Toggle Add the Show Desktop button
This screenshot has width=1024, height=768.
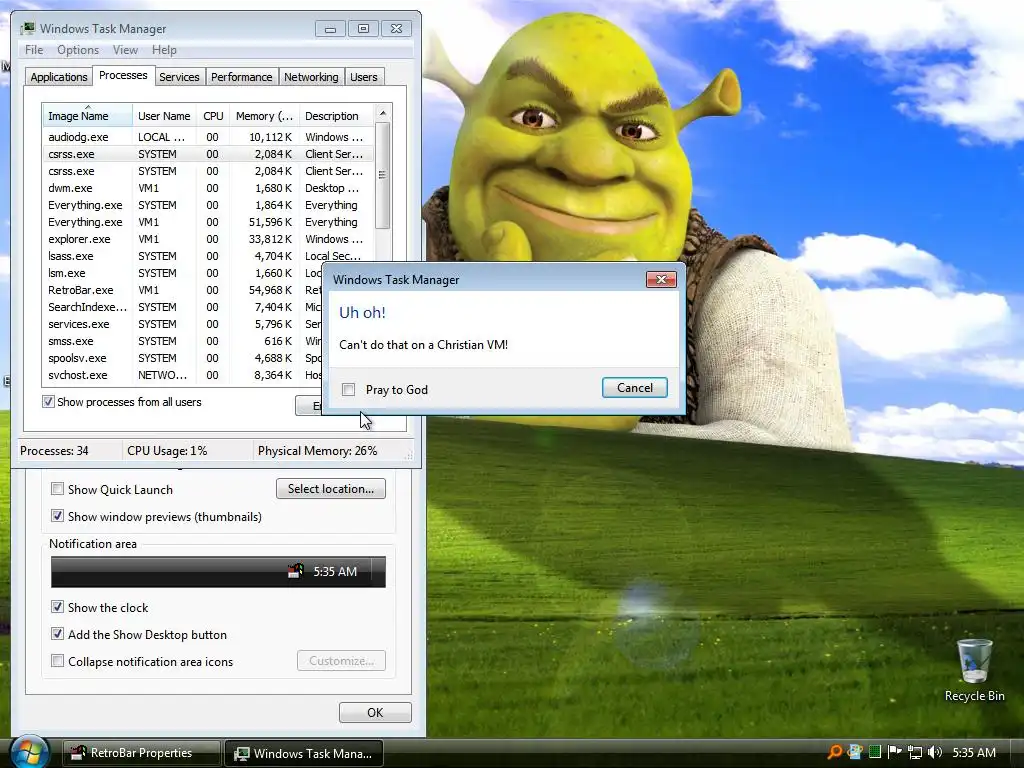[57, 634]
